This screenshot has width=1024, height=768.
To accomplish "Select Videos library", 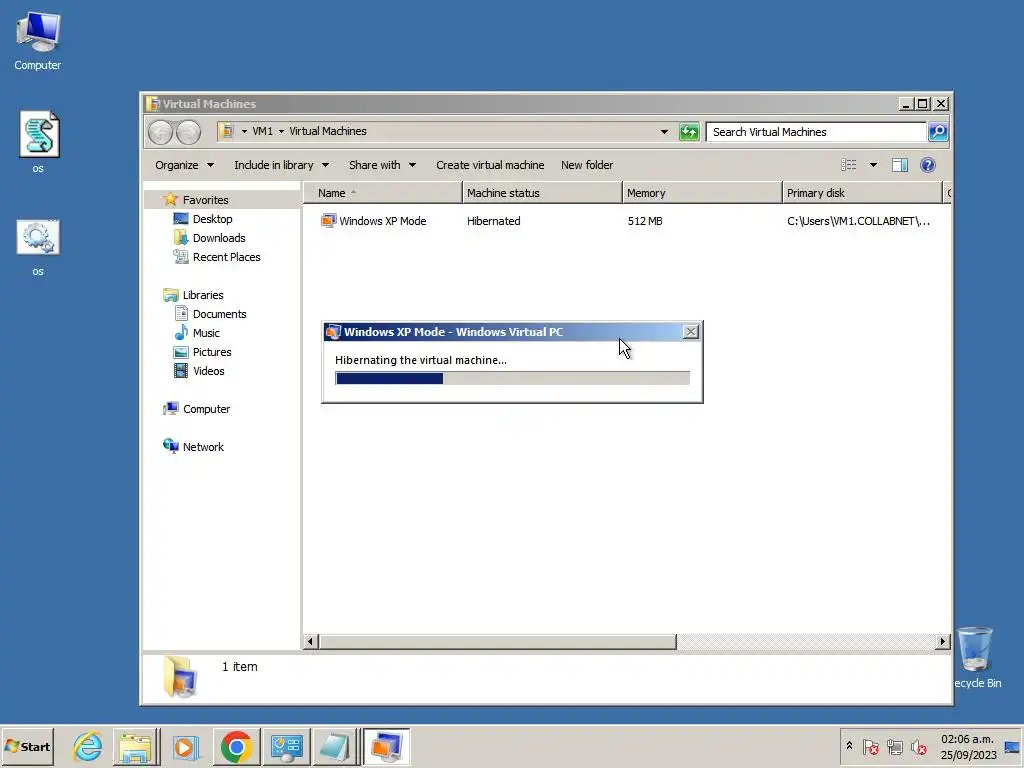I will click(208, 371).
